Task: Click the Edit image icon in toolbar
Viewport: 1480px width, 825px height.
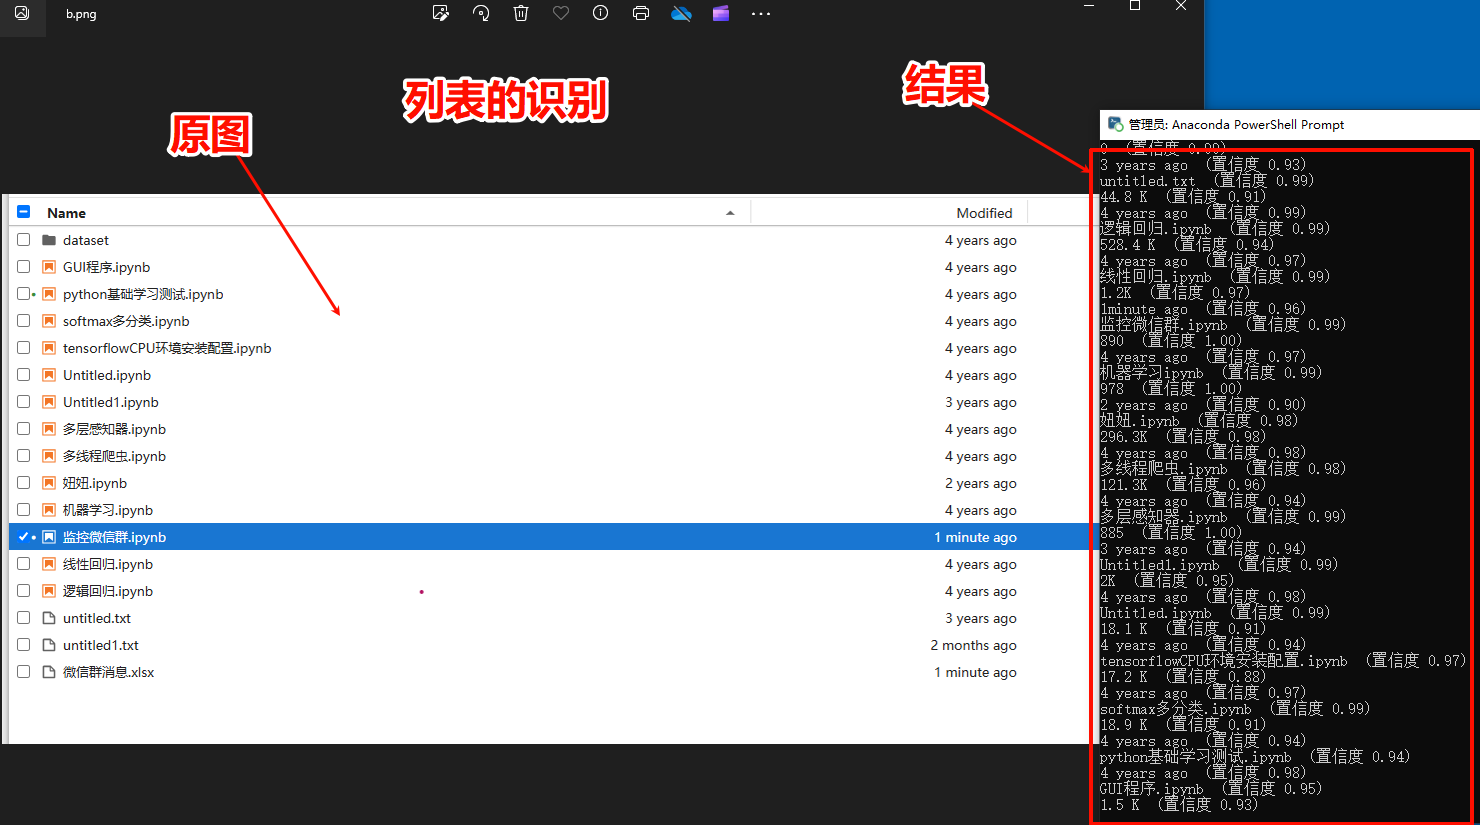Action: pyautogui.click(x=440, y=13)
